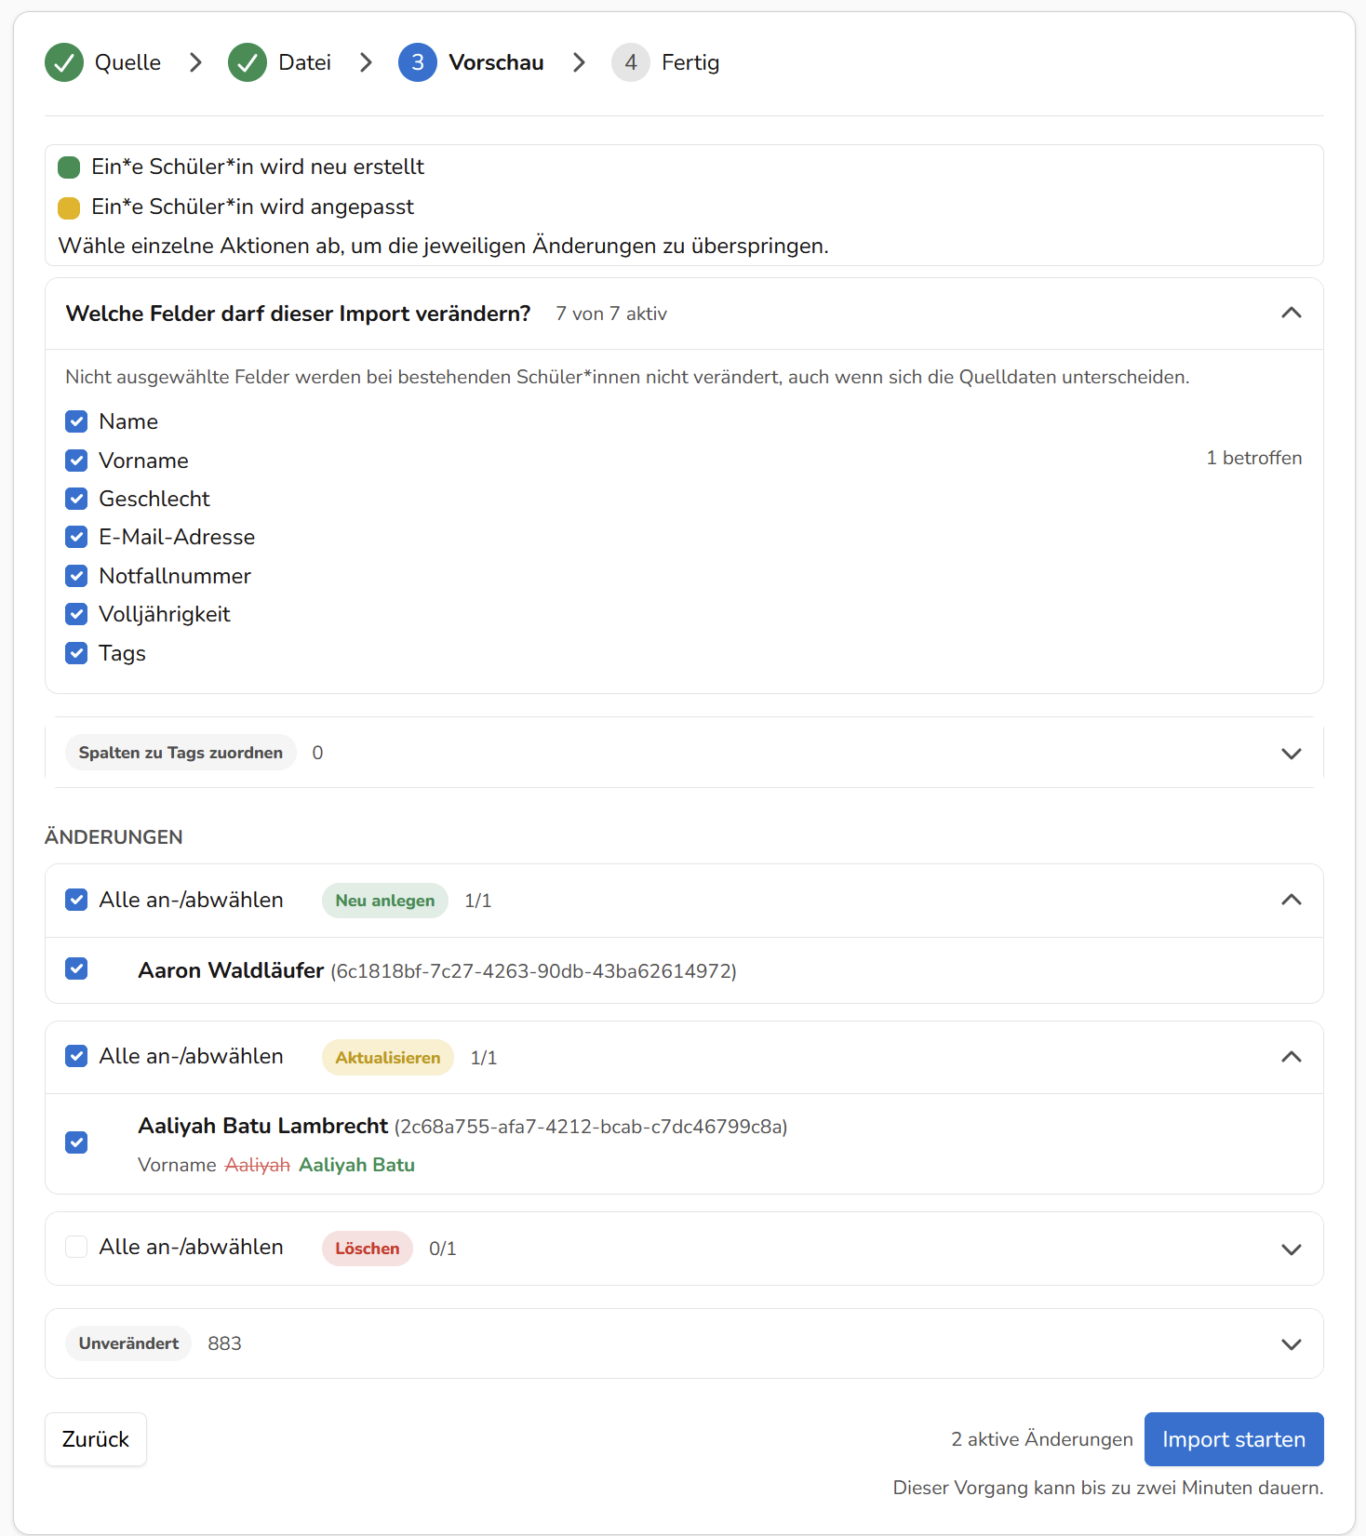Expand the Löschen changes group

(x=1291, y=1249)
